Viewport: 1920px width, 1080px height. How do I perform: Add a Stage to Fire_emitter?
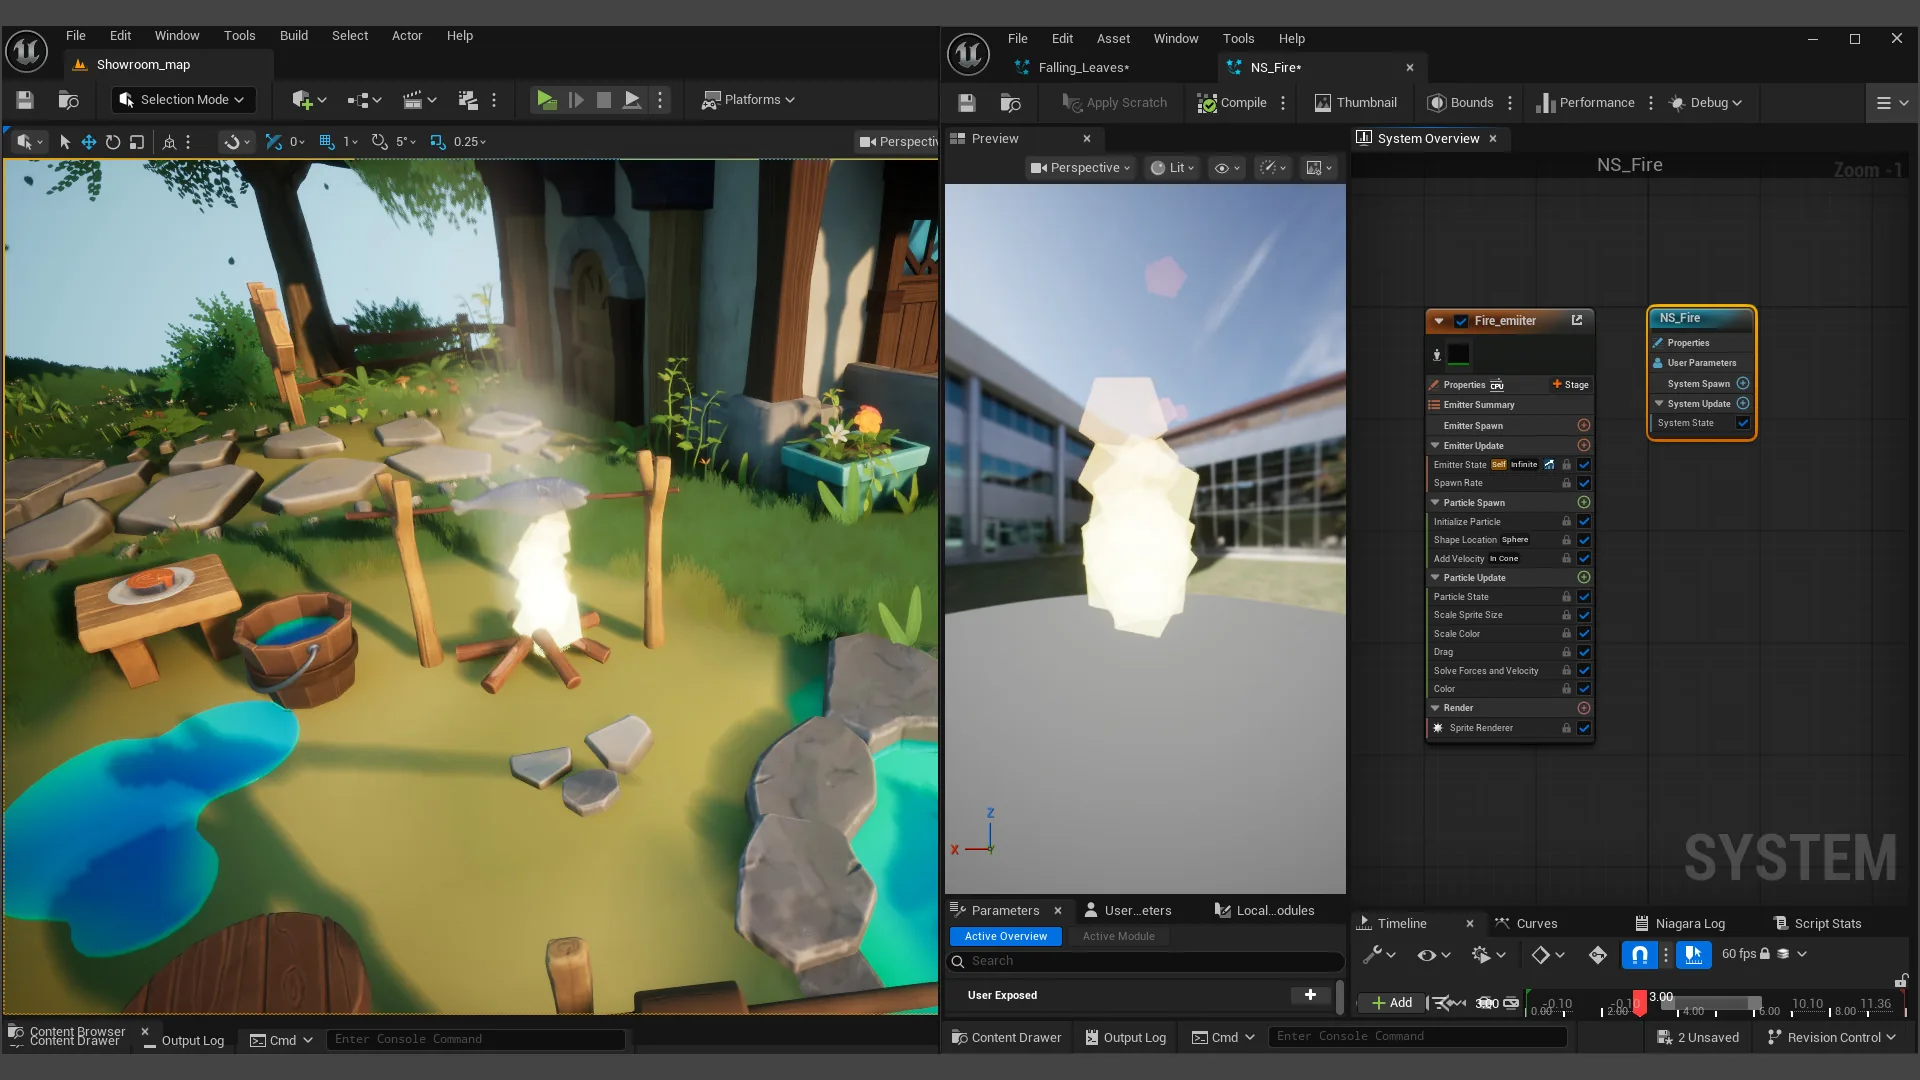click(1570, 385)
